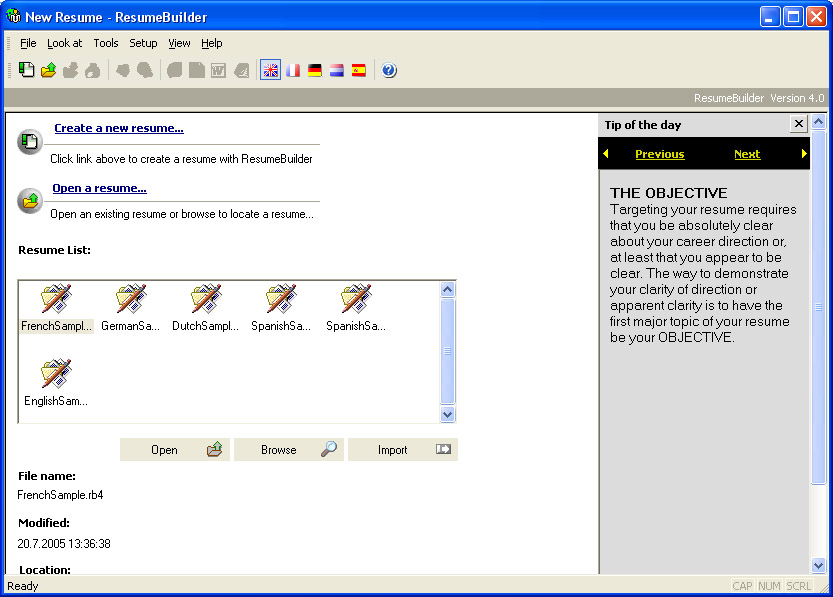Click the blue help question mark icon

click(389, 70)
